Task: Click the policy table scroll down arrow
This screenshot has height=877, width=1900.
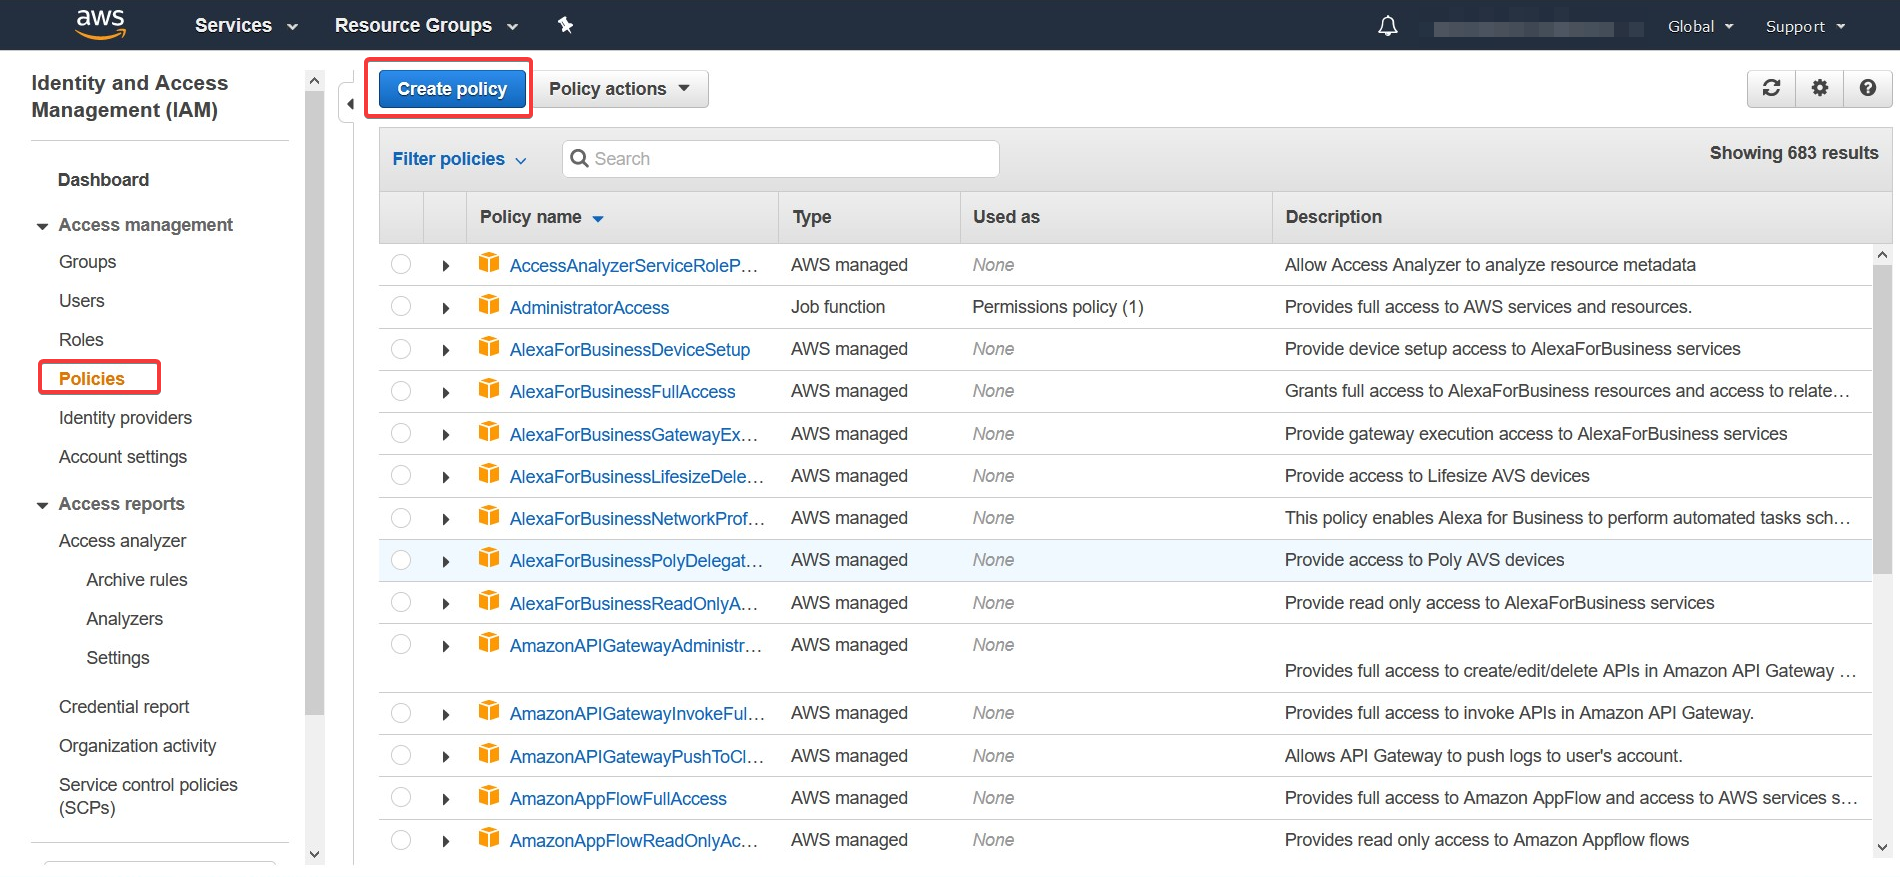Action: (1882, 847)
